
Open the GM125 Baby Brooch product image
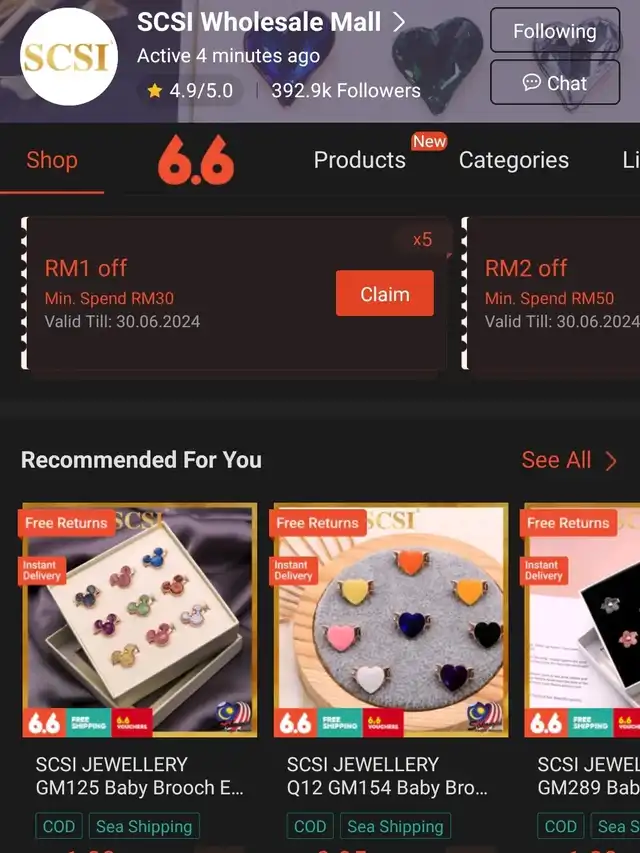pos(140,620)
